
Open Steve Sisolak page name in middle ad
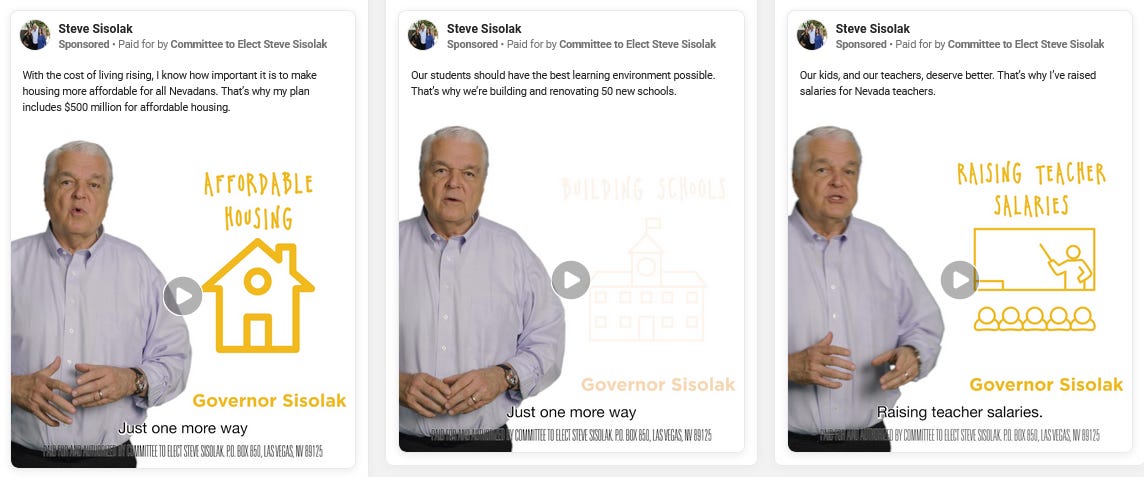coord(484,29)
